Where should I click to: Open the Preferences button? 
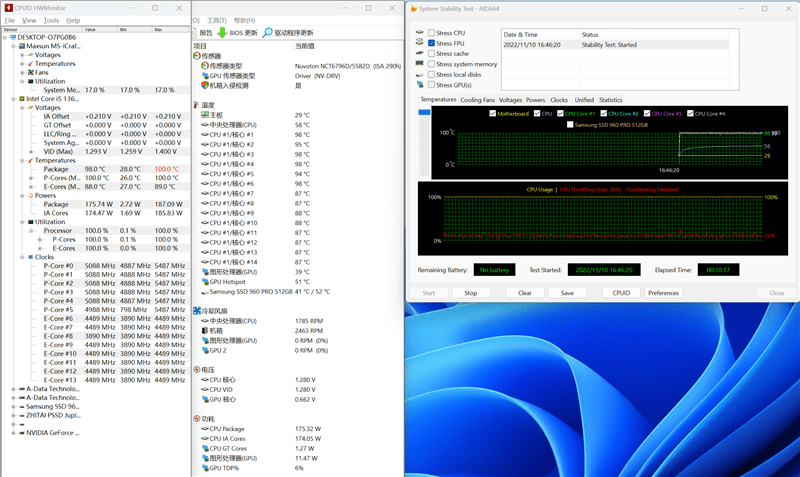tap(663, 293)
